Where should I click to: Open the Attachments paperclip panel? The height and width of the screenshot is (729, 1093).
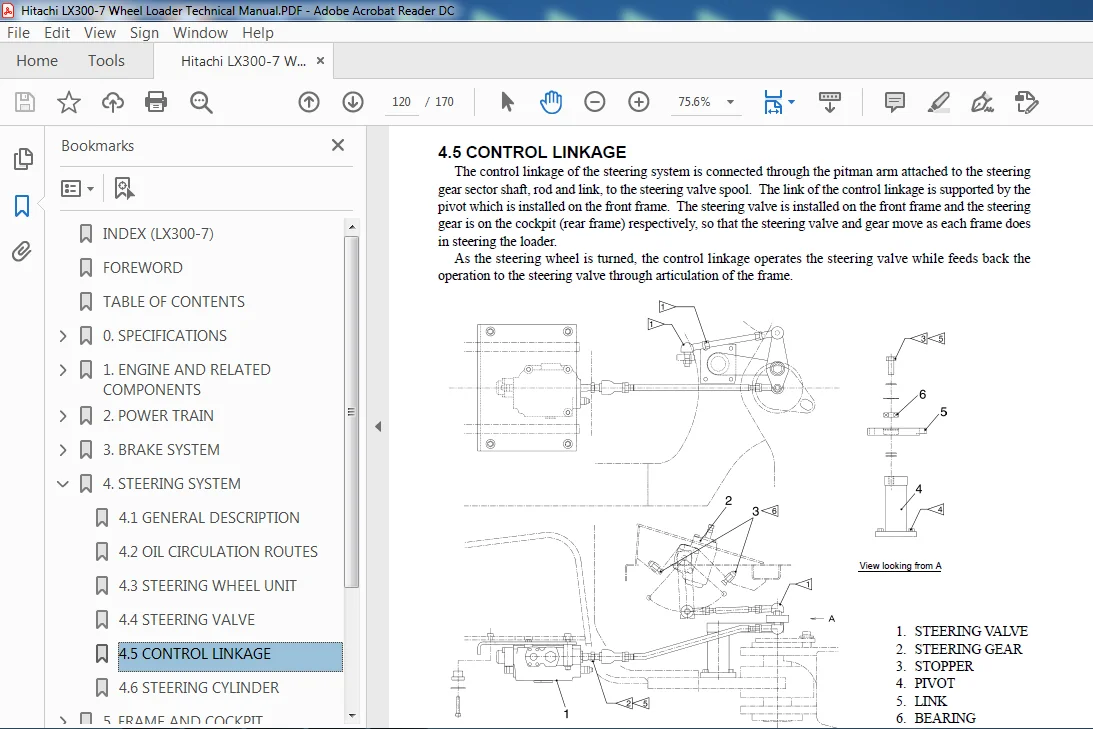click(22, 252)
